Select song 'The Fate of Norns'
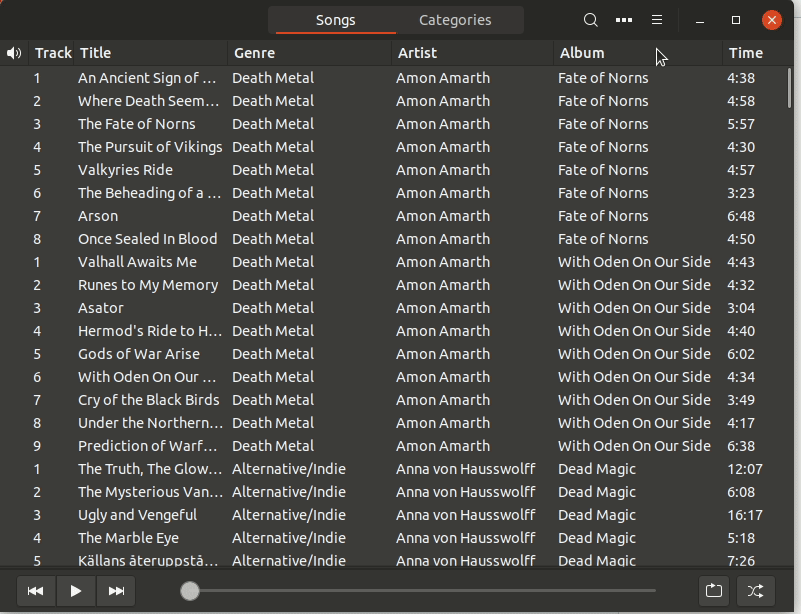The width and height of the screenshot is (801, 614). (137, 124)
